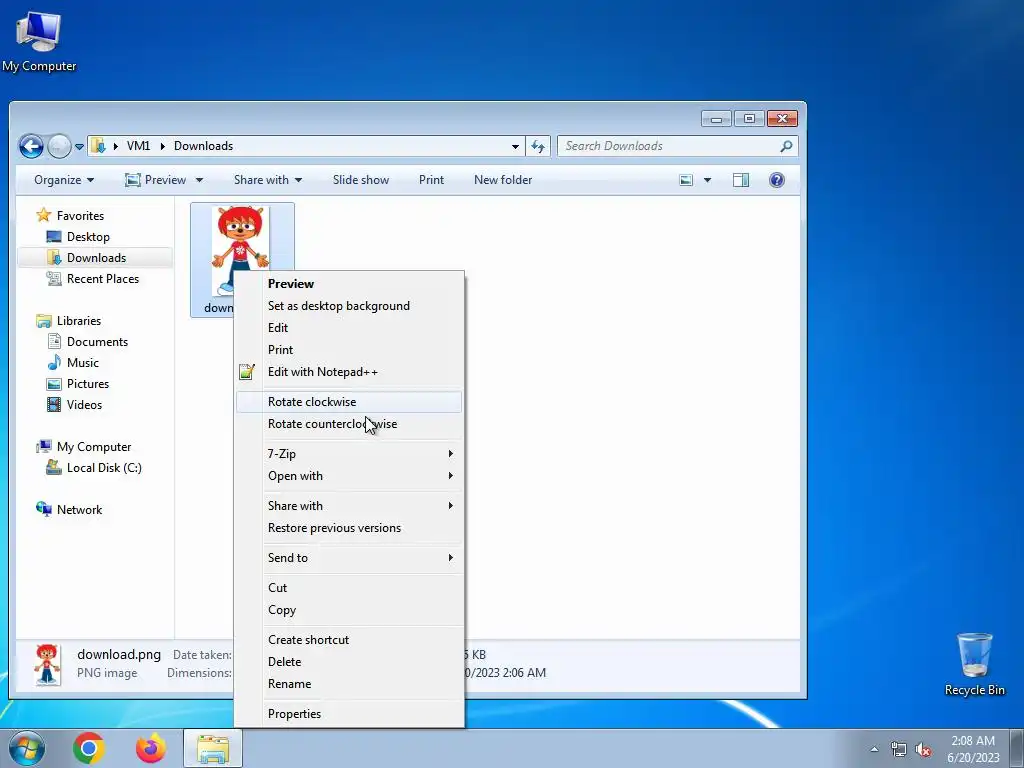Expand Share with in context menu
1024x768 pixels.
tap(349, 506)
